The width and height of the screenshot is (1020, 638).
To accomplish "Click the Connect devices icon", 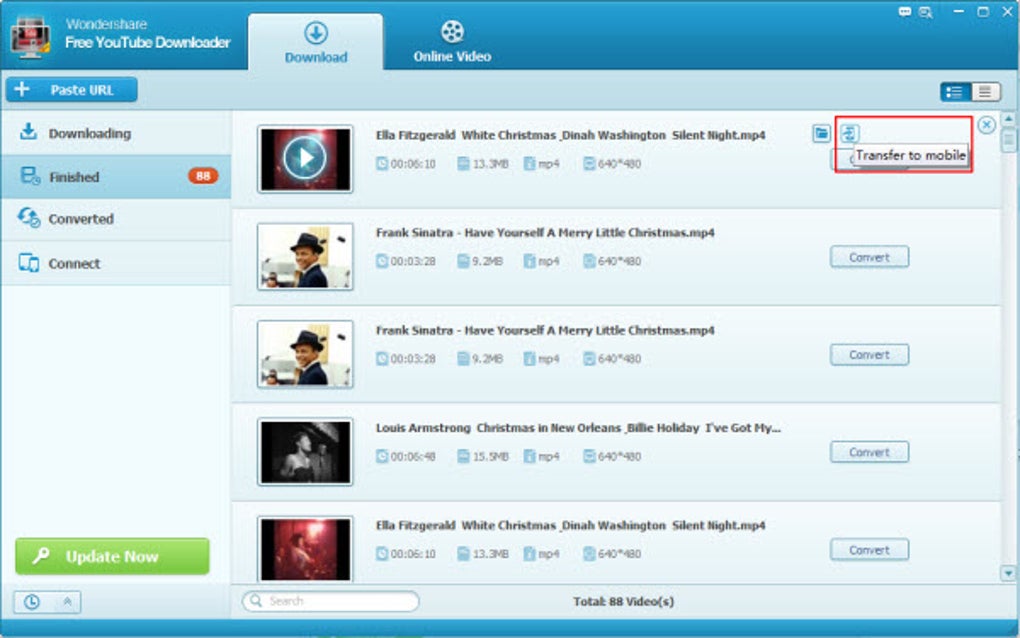I will [29, 263].
